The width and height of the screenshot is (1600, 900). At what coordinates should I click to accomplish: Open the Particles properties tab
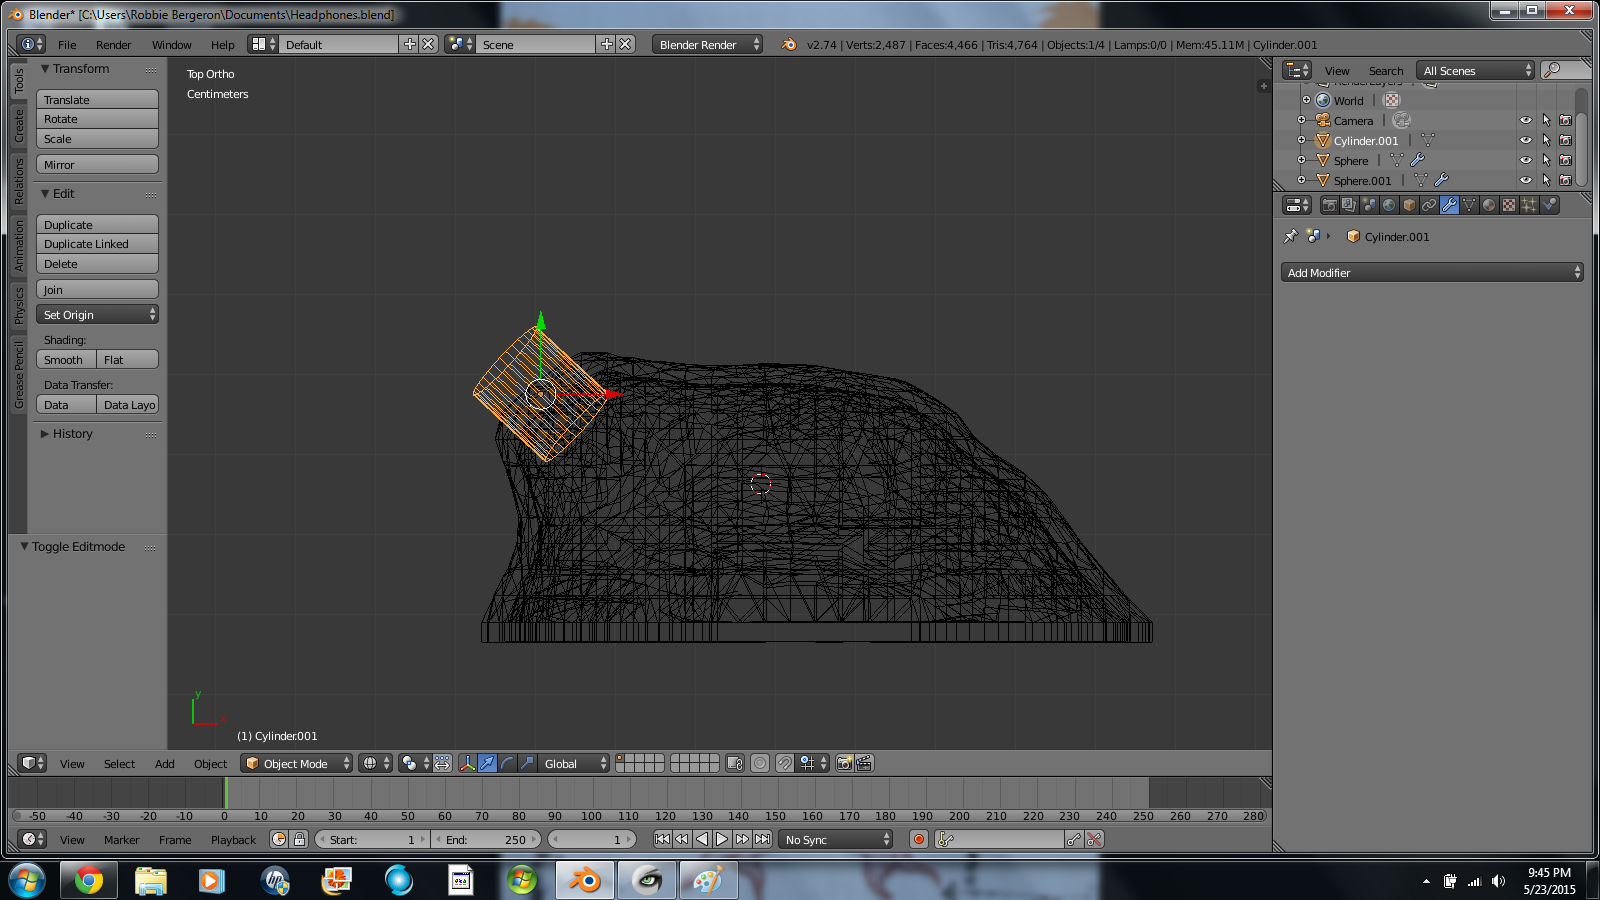pos(1529,205)
